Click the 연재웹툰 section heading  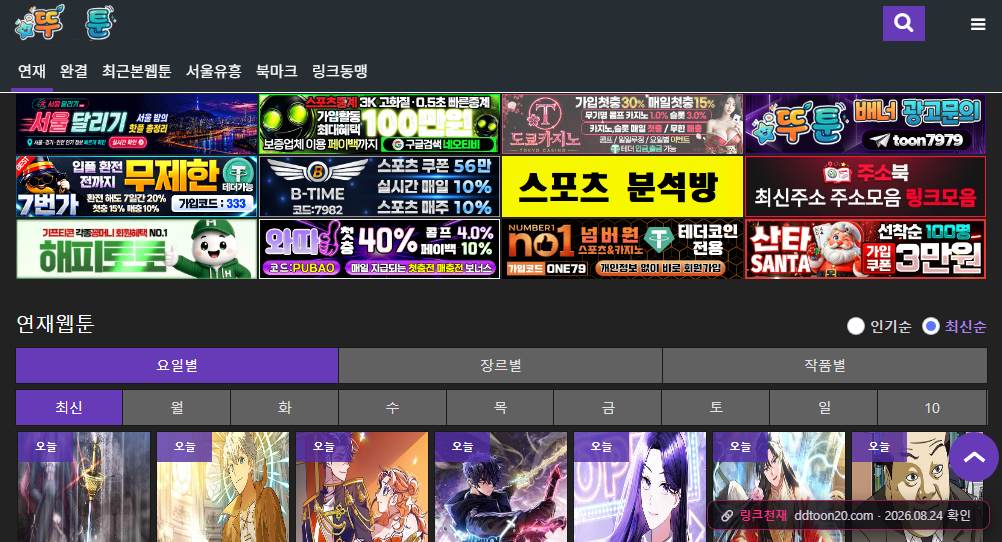(56, 324)
